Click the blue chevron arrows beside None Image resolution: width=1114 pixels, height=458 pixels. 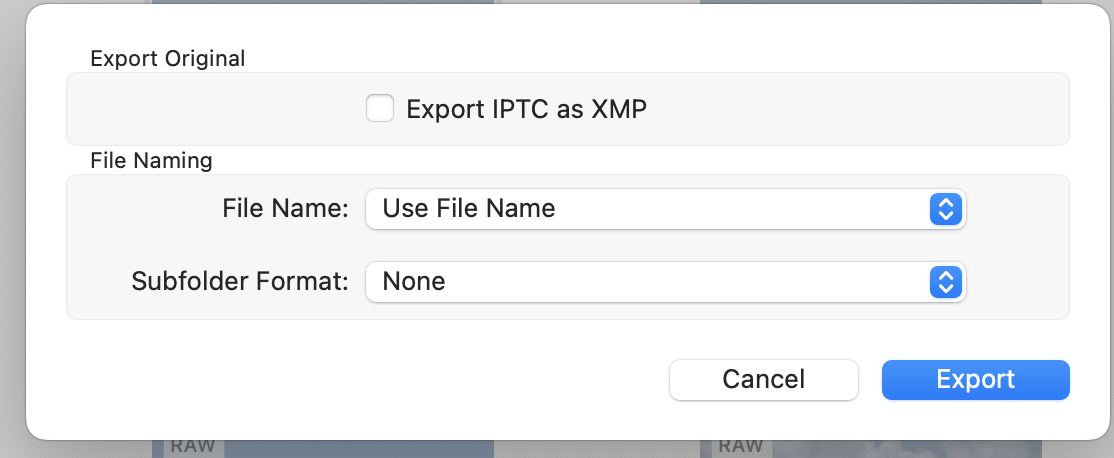tap(945, 281)
